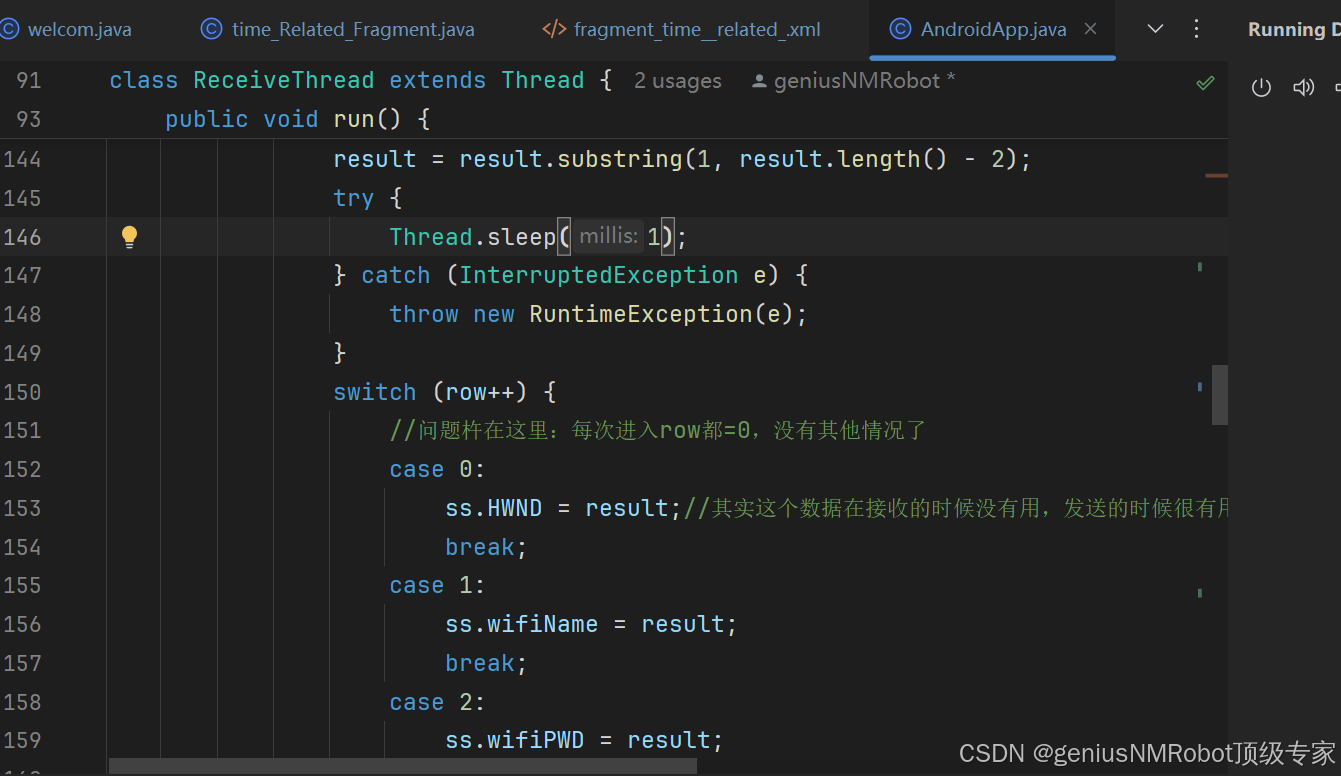Click the green inspections checkmark icon
Screen dimensions: 1341x776
tap(1205, 84)
